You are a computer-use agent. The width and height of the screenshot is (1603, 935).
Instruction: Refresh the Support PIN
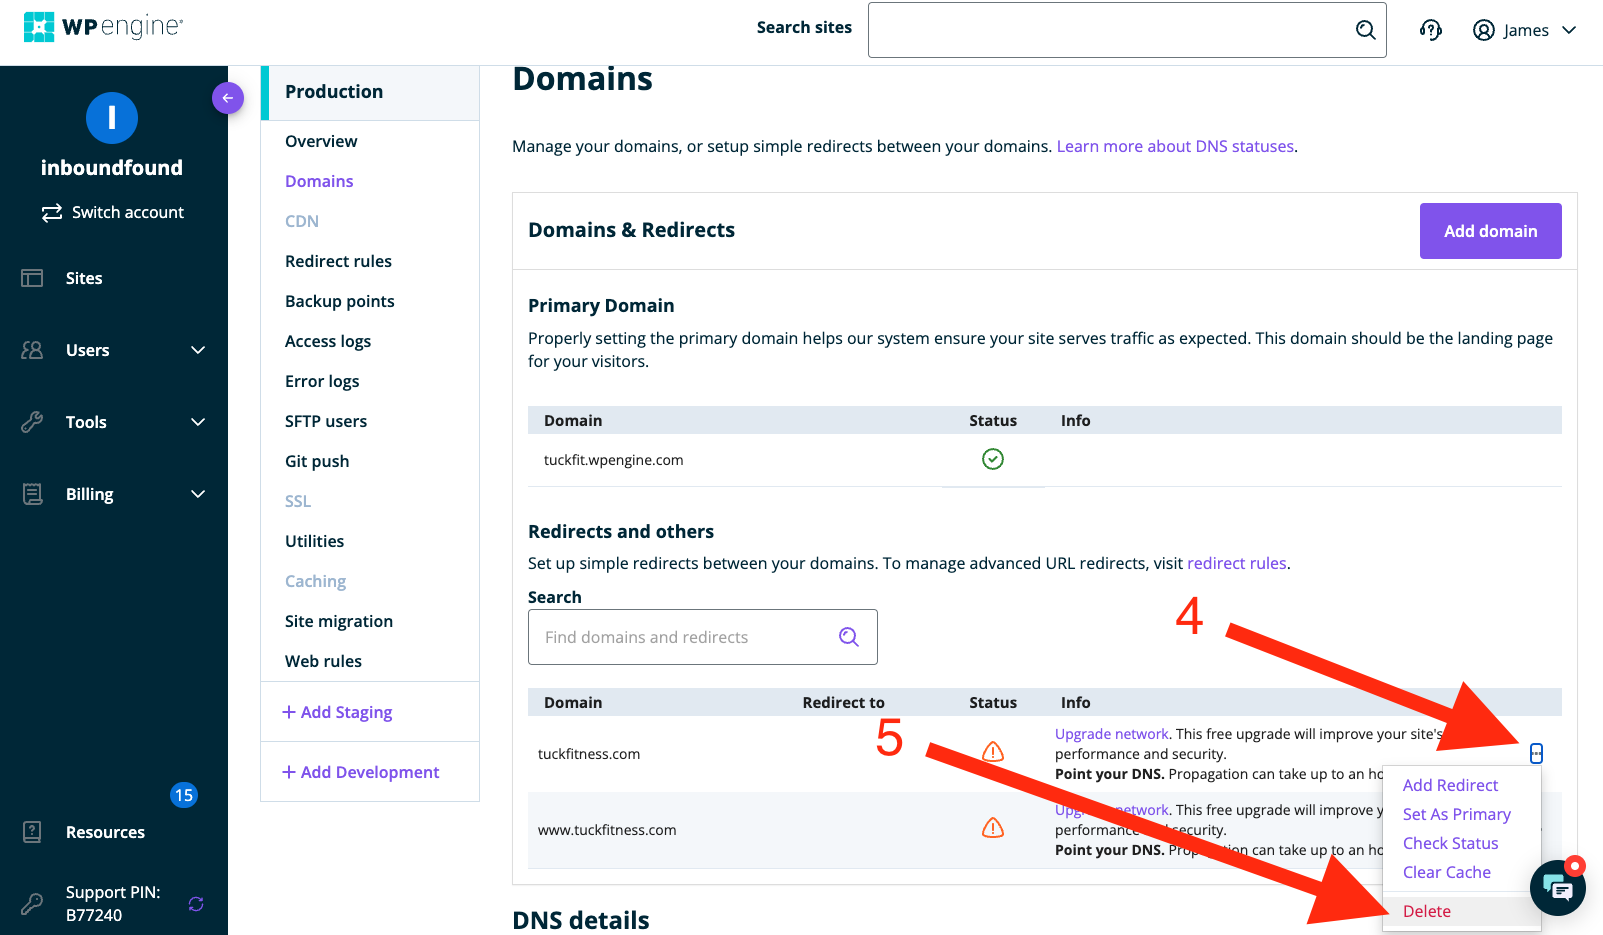click(x=196, y=903)
